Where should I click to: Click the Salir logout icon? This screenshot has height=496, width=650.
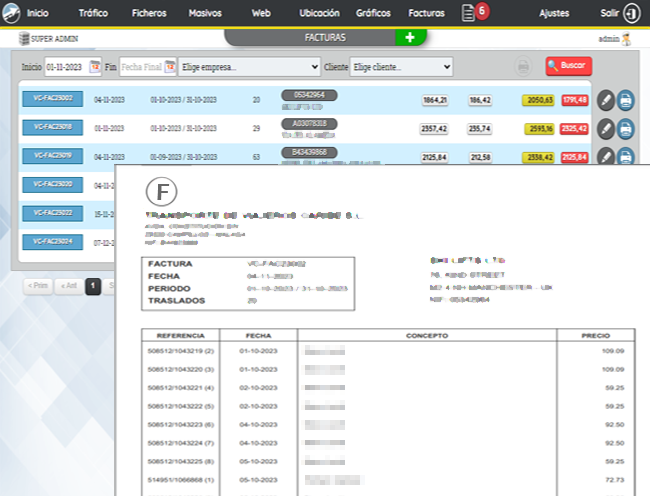point(632,14)
